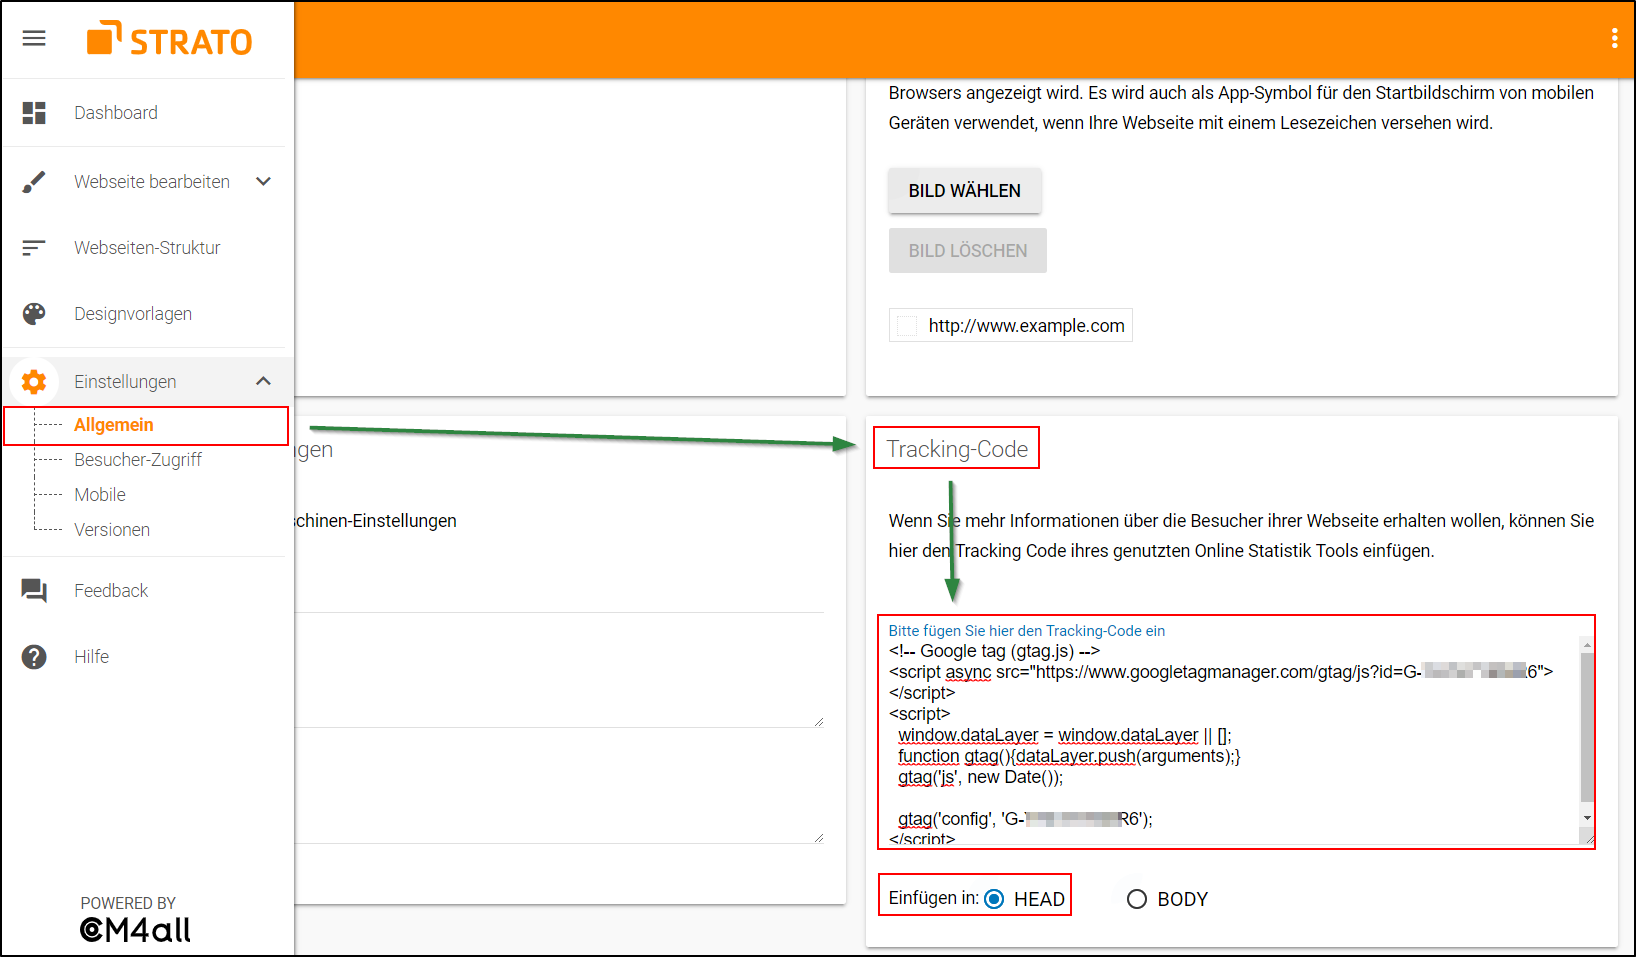This screenshot has width=1636, height=957.
Task: Select the BODY radio button
Action: 1136,898
